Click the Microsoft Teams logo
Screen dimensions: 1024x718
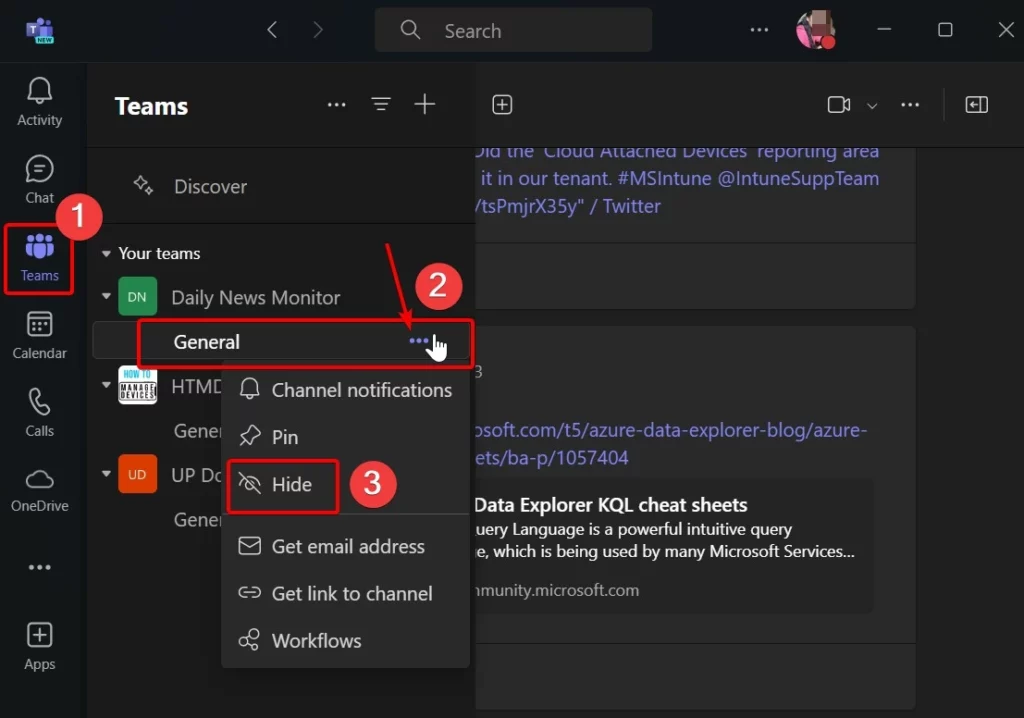pyautogui.click(x=40, y=30)
